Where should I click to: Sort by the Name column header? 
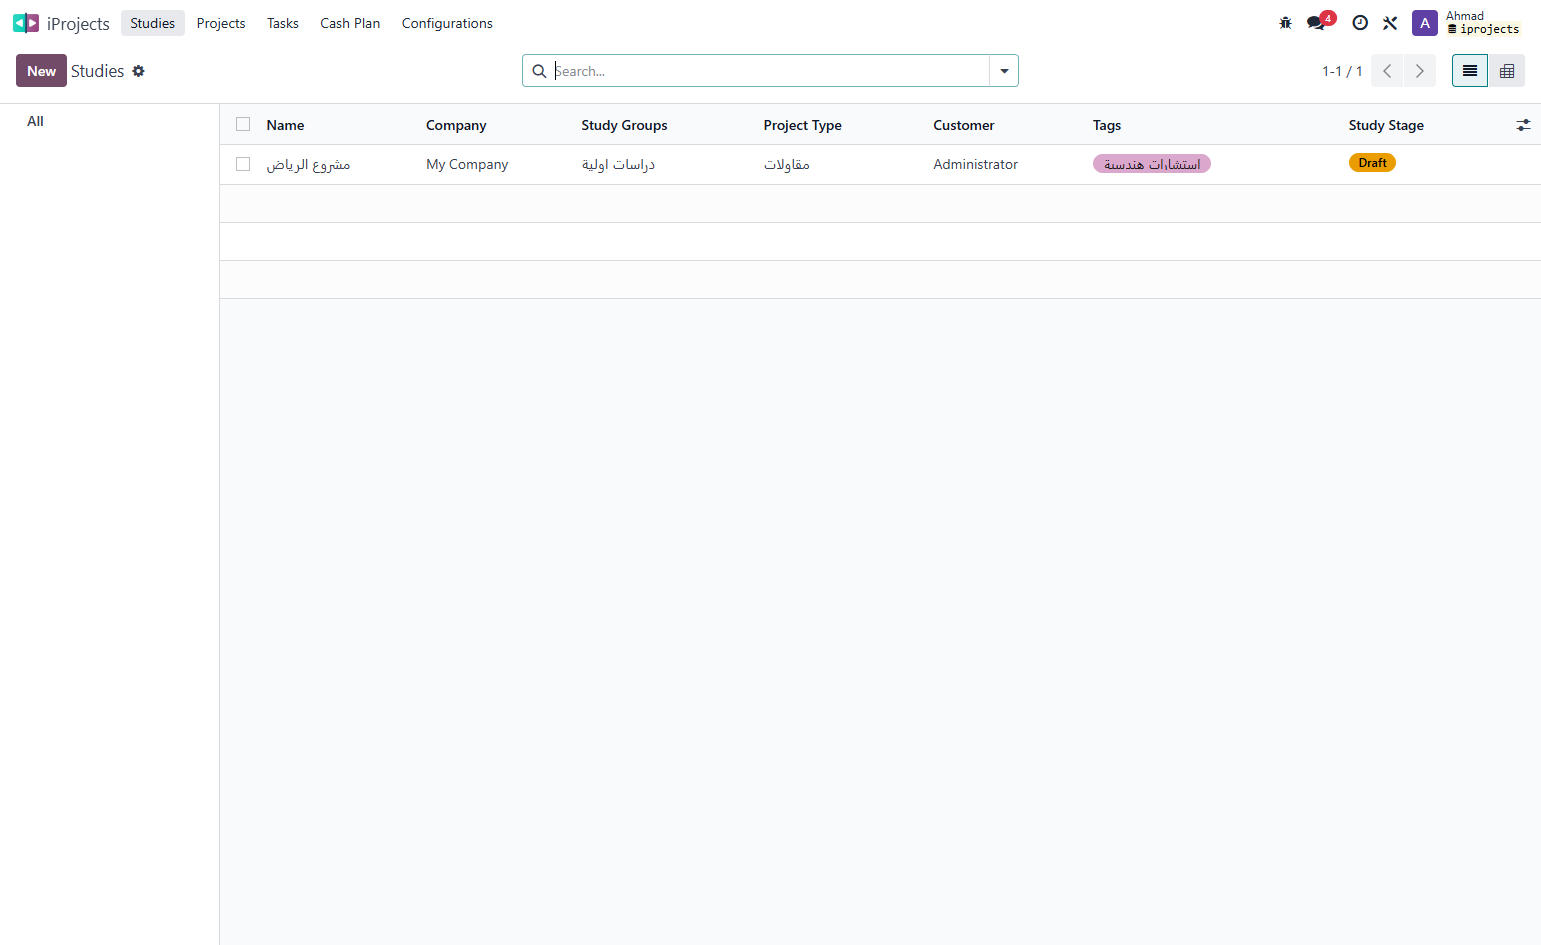tap(285, 125)
